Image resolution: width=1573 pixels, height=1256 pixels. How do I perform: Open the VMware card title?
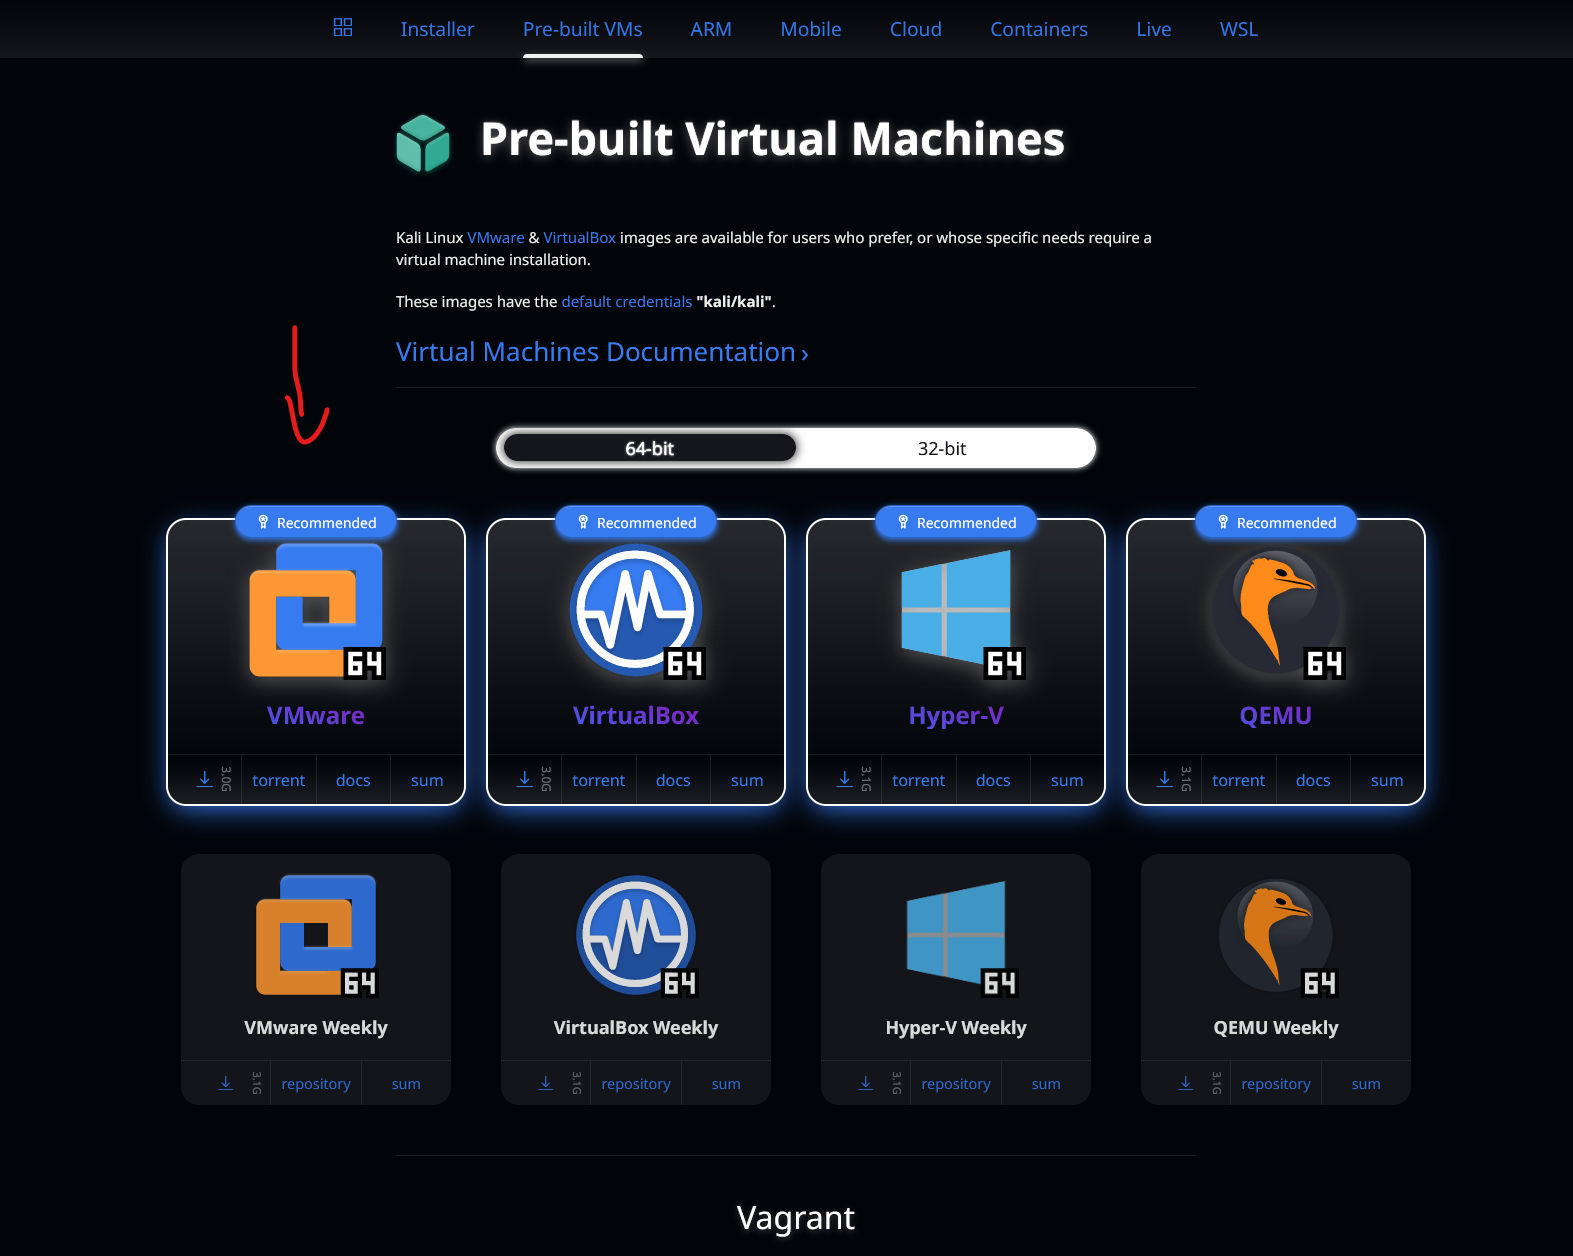(316, 716)
